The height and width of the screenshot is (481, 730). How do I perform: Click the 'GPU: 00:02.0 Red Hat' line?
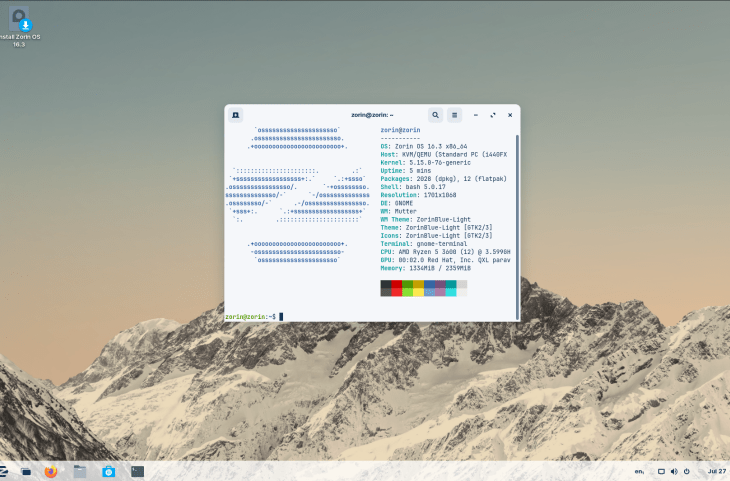coord(445,260)
